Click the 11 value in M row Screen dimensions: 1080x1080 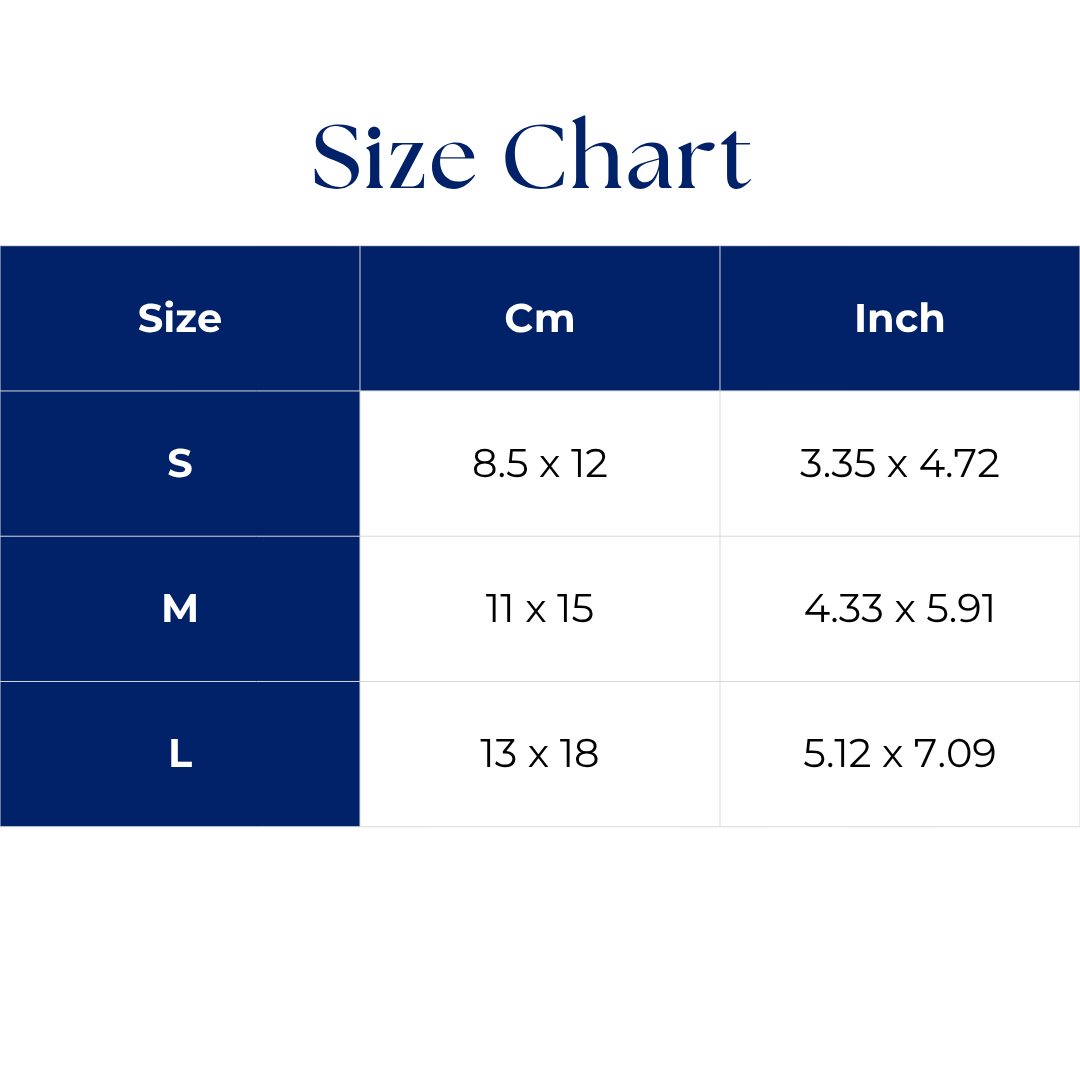click(500, 609)
